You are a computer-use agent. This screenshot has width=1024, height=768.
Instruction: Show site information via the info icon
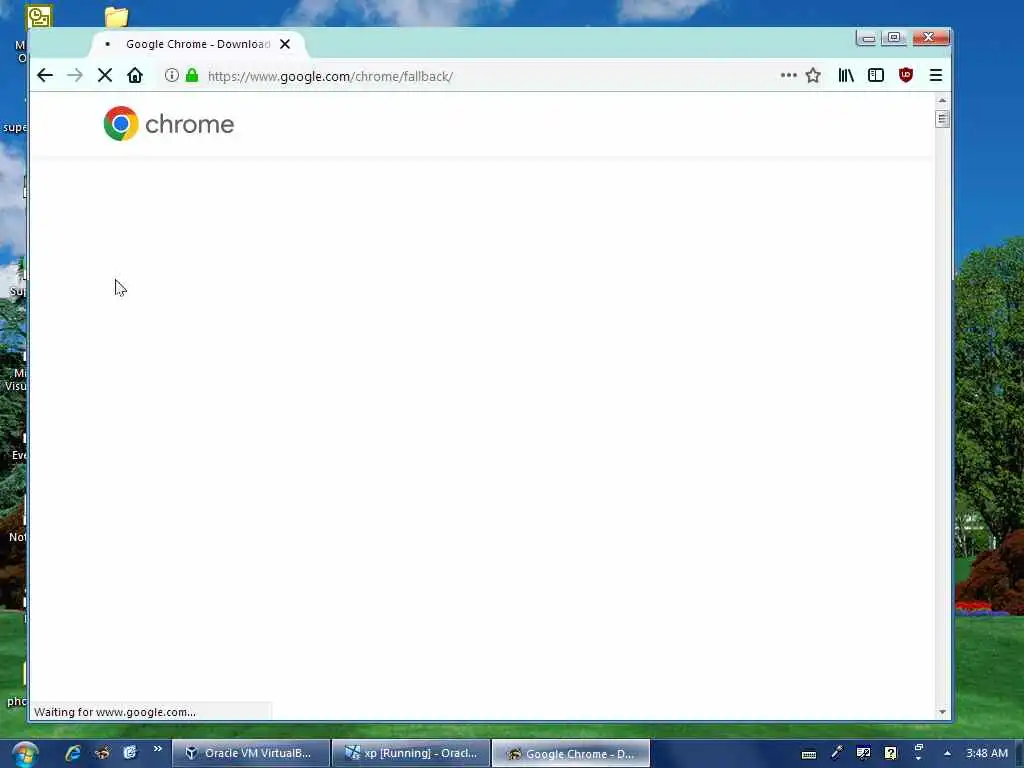click(x=171, y=76)
